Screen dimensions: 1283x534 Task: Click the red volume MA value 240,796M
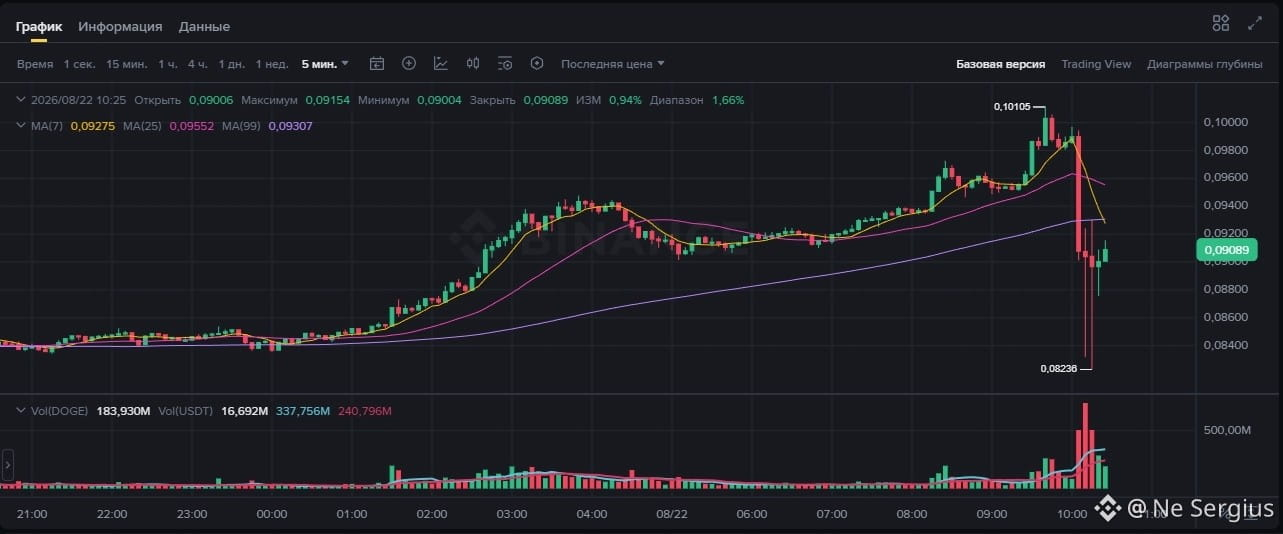click(x=365, y=411)
